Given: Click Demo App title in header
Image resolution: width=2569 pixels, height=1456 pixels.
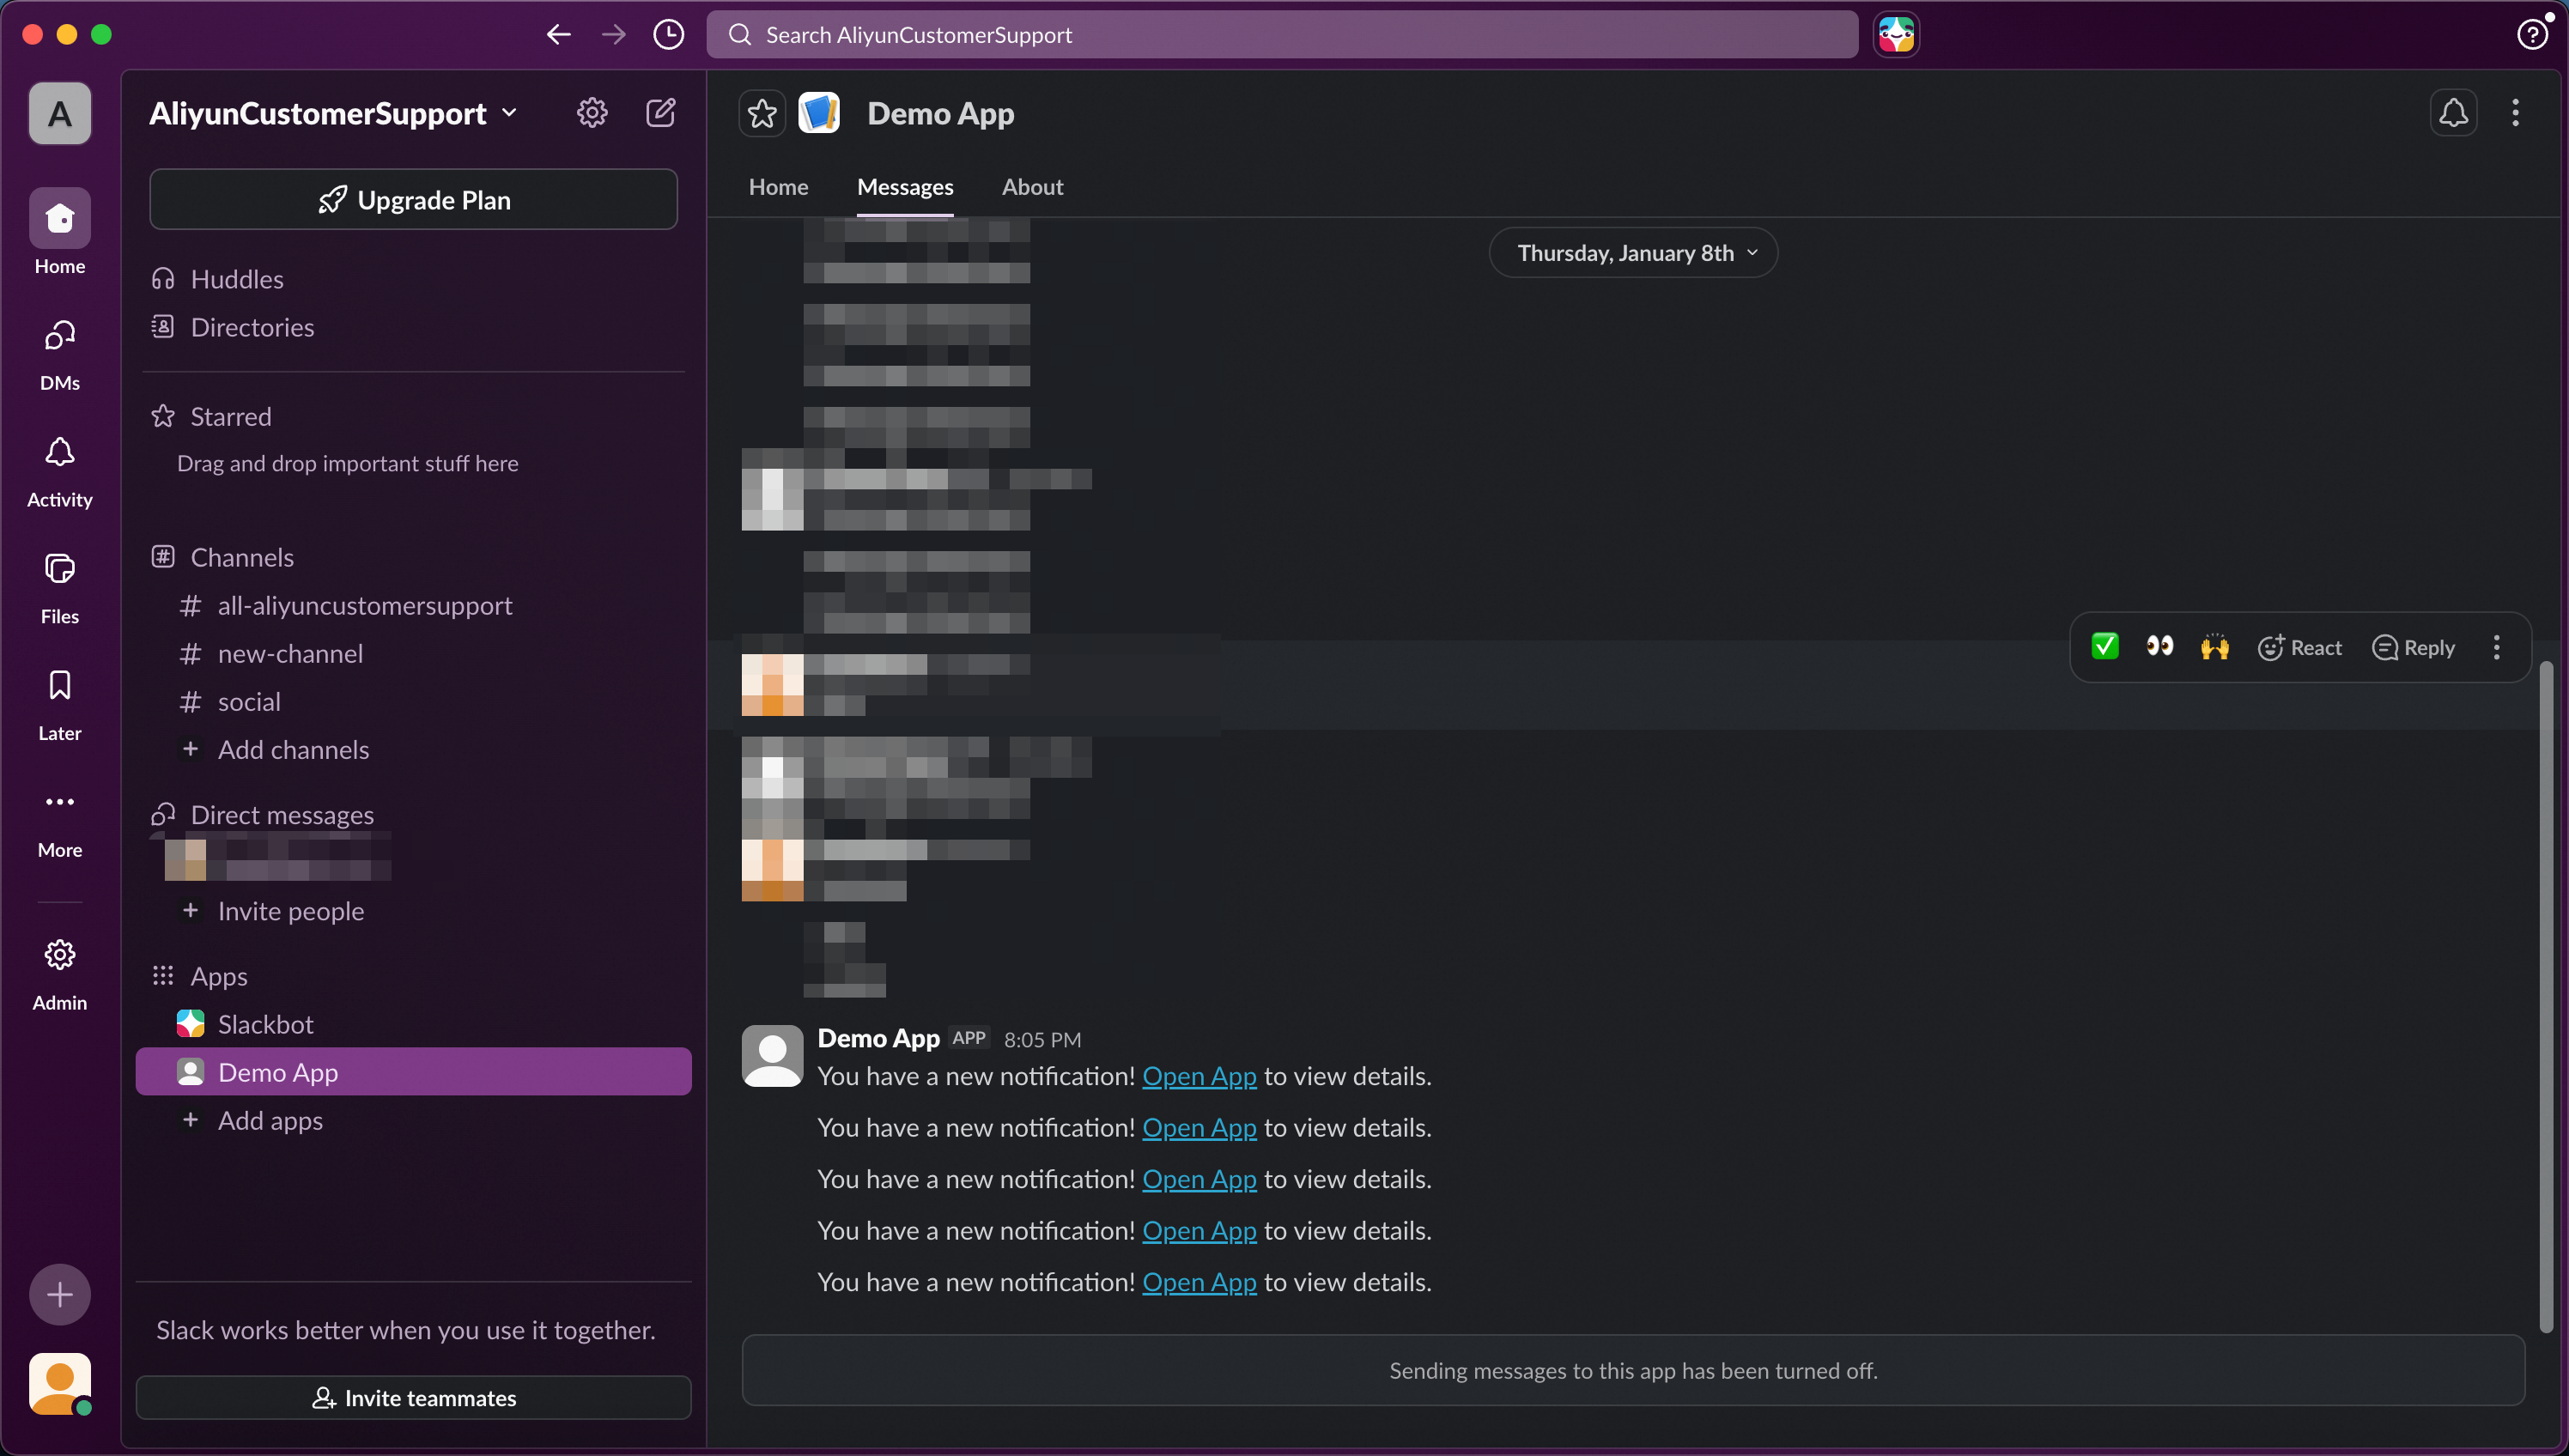Looking at the screenshot, I should [x=940, y=113].
